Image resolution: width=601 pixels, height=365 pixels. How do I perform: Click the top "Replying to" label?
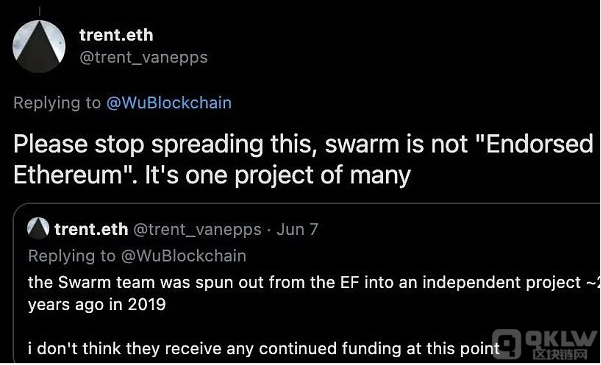[x=57, y=103]
